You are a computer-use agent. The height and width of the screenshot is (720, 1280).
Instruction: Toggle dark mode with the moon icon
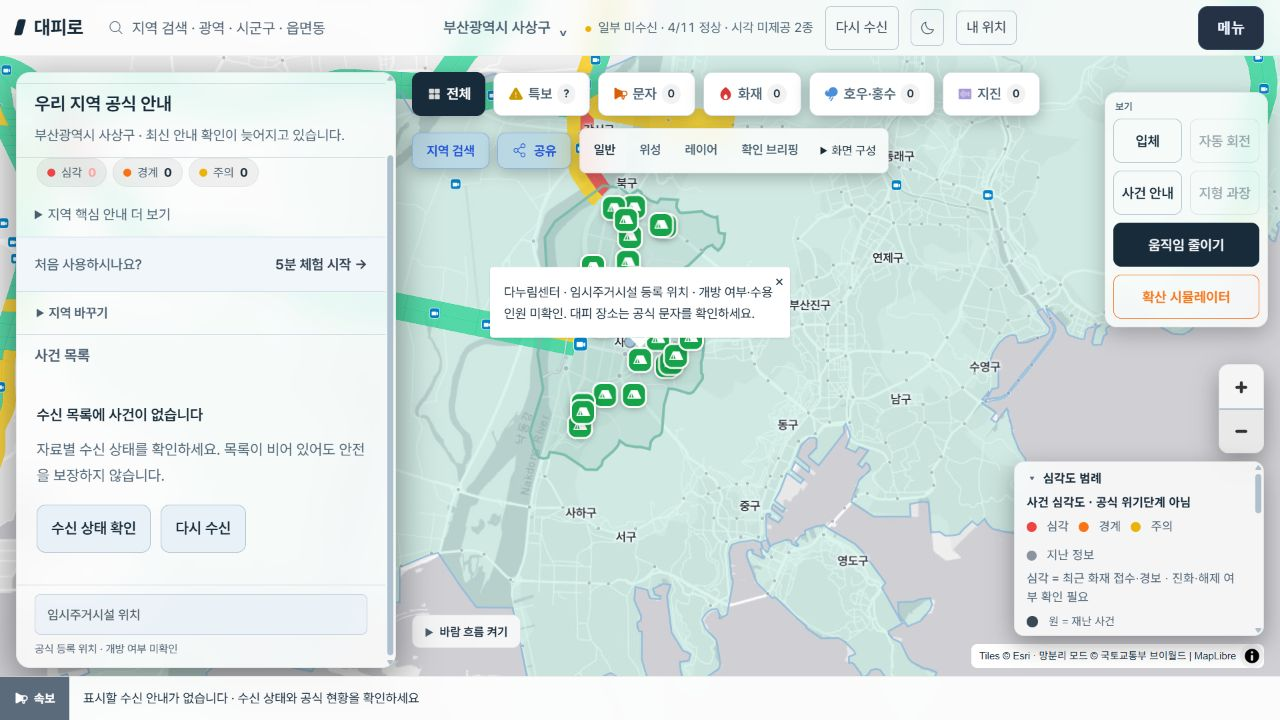(927, 28)
